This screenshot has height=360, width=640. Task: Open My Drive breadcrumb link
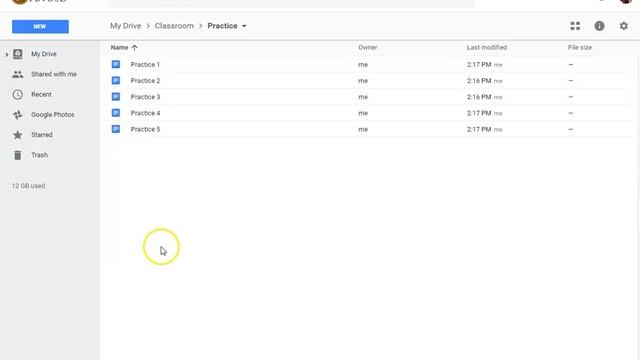(125, 26)
